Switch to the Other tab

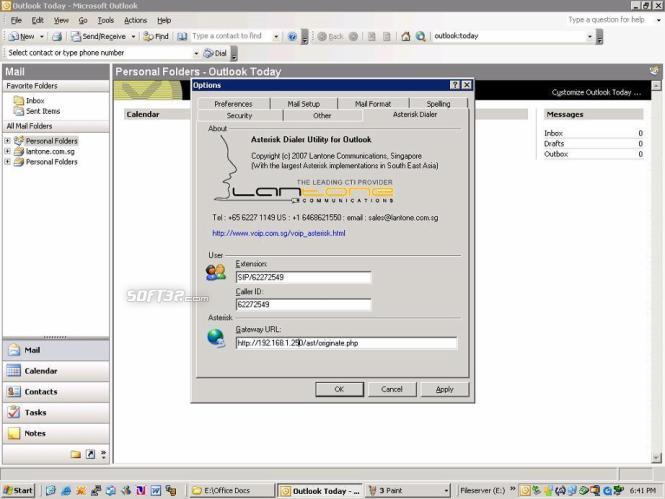(322, 115)
